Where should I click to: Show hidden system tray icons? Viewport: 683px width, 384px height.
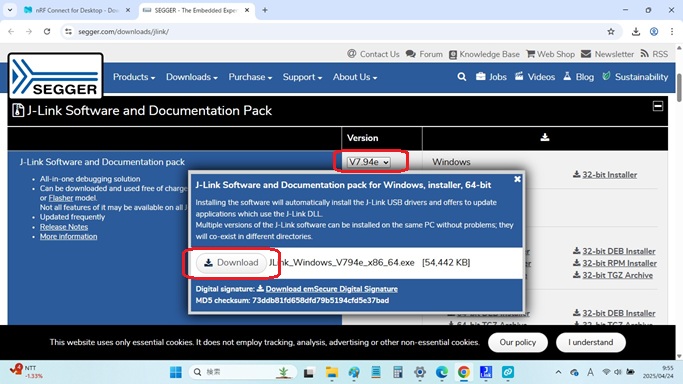coord(558,372)
